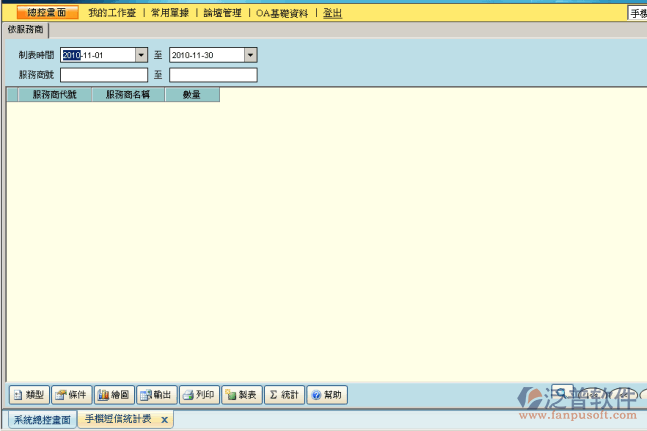This screenshot has height=431, width=647.
Task: Click the 製表 generate report button
Action: pos(242,395)
